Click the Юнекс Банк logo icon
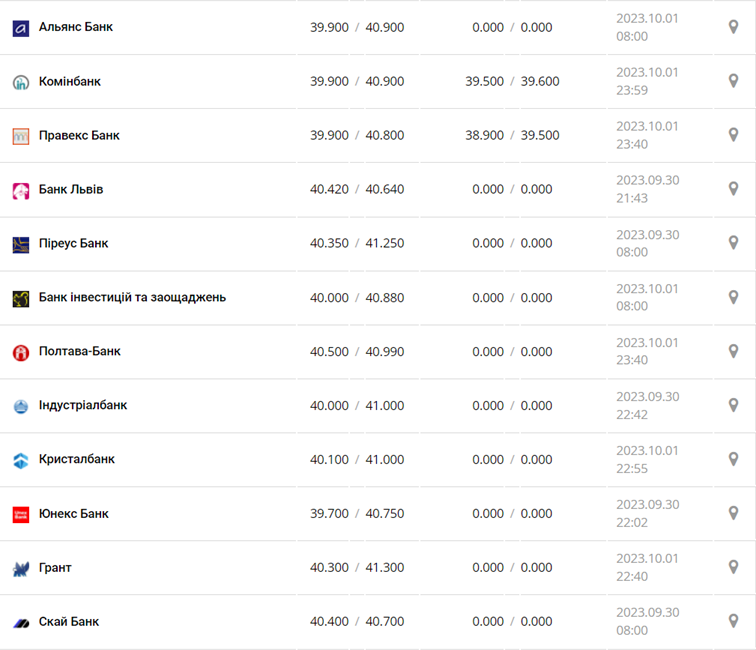 (21, 514)
